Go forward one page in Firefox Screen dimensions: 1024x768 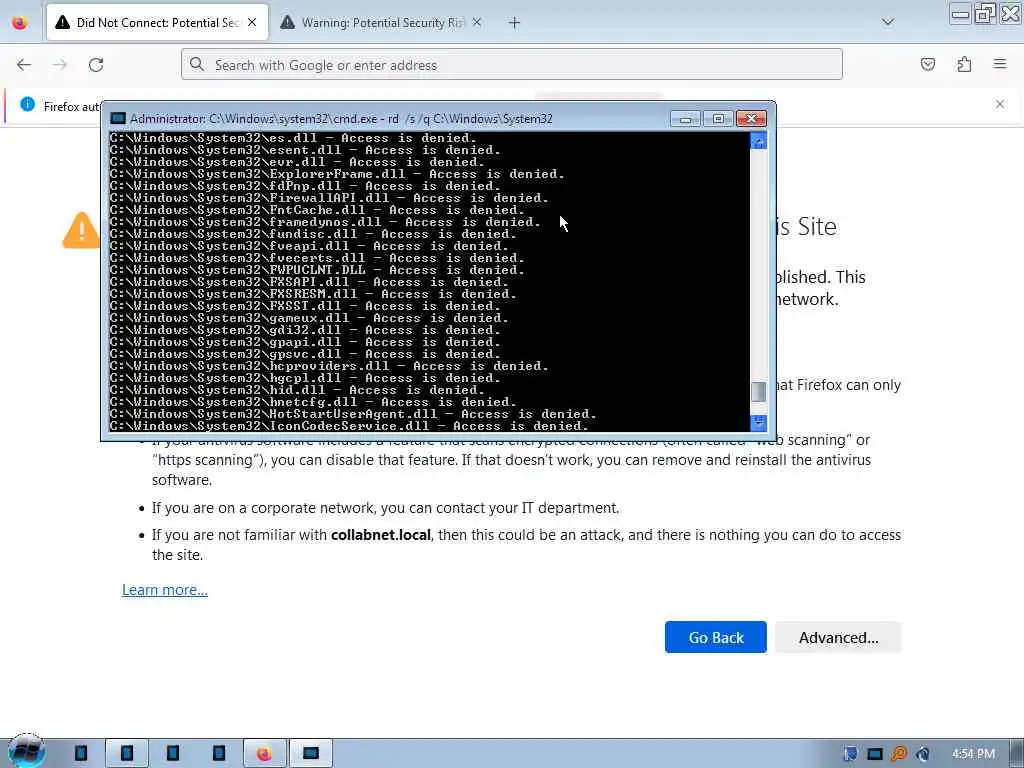[x=60, y=65]
